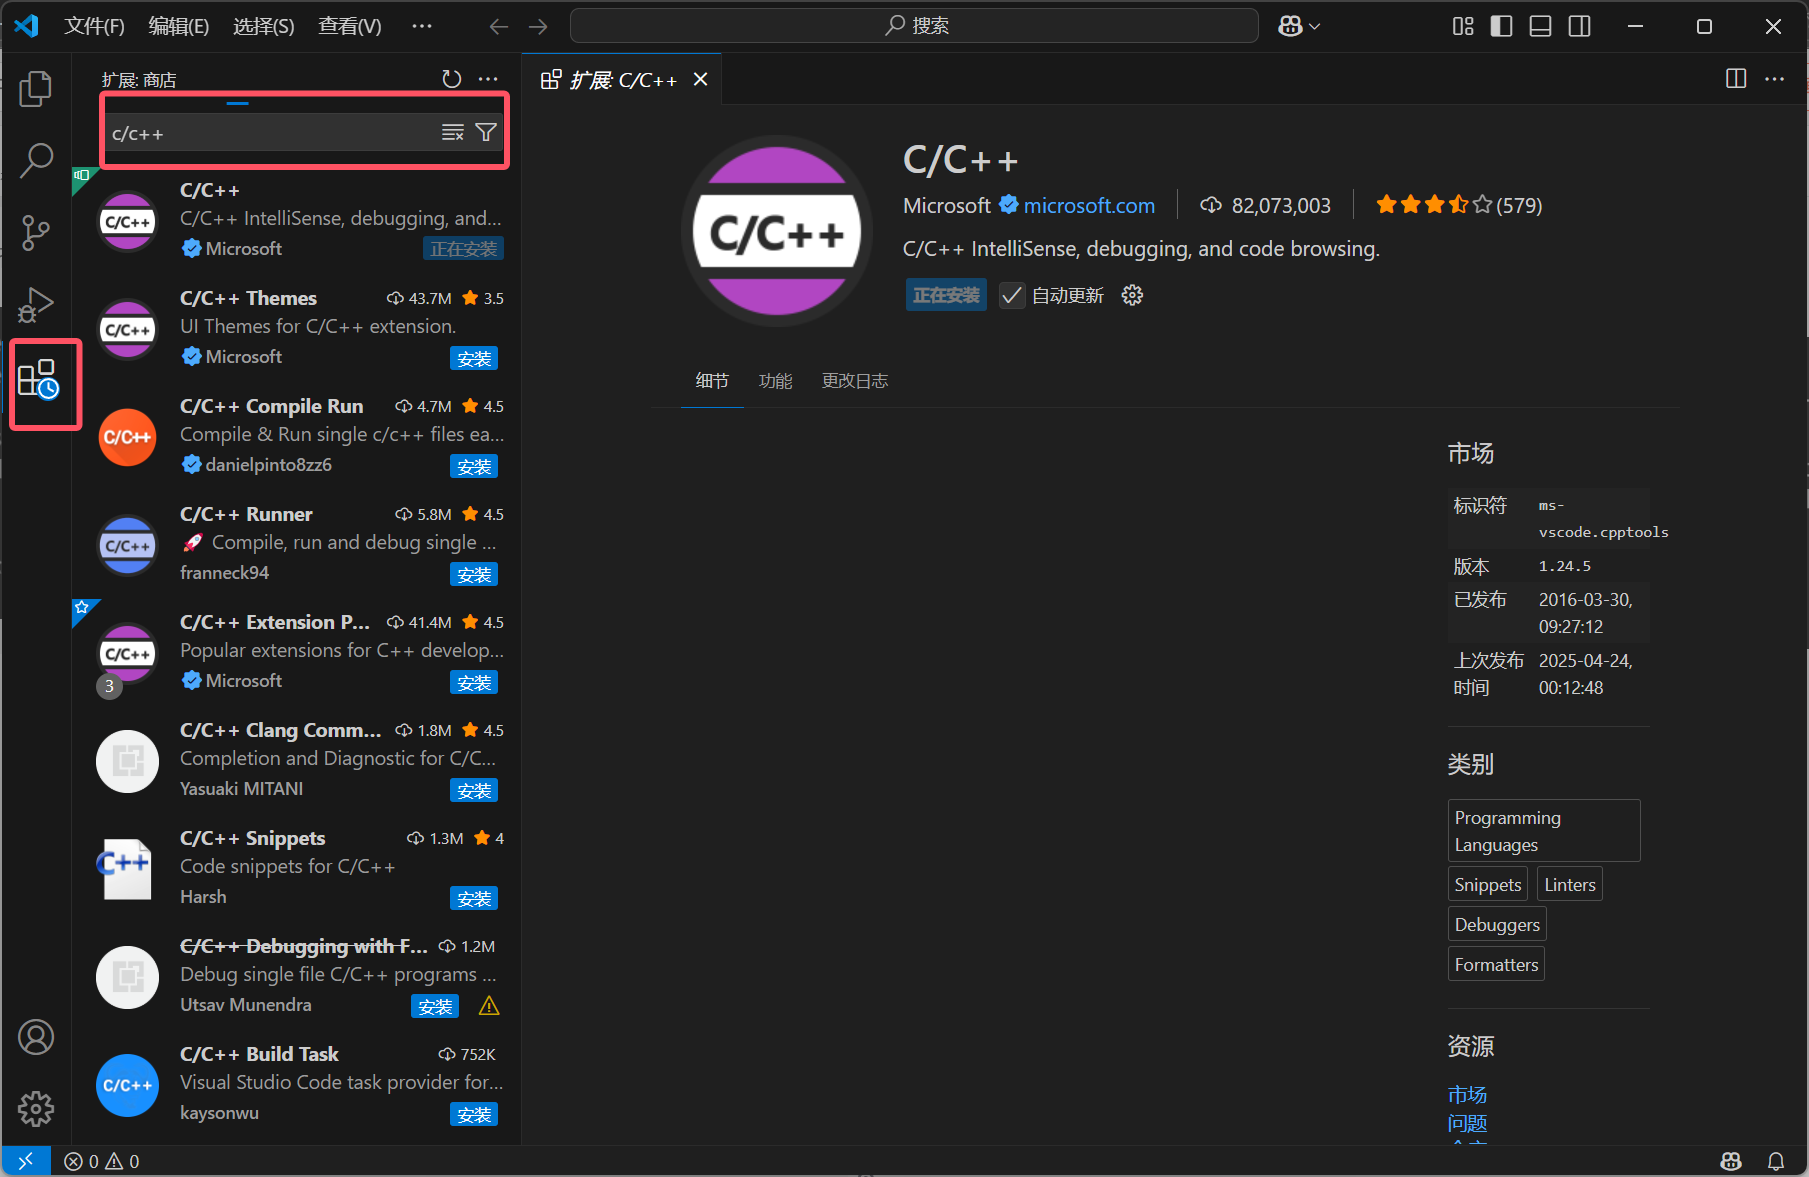Open the 市场 resource link
The width and height of the screenshot is (1809, 1177).
(1467, 1094)
